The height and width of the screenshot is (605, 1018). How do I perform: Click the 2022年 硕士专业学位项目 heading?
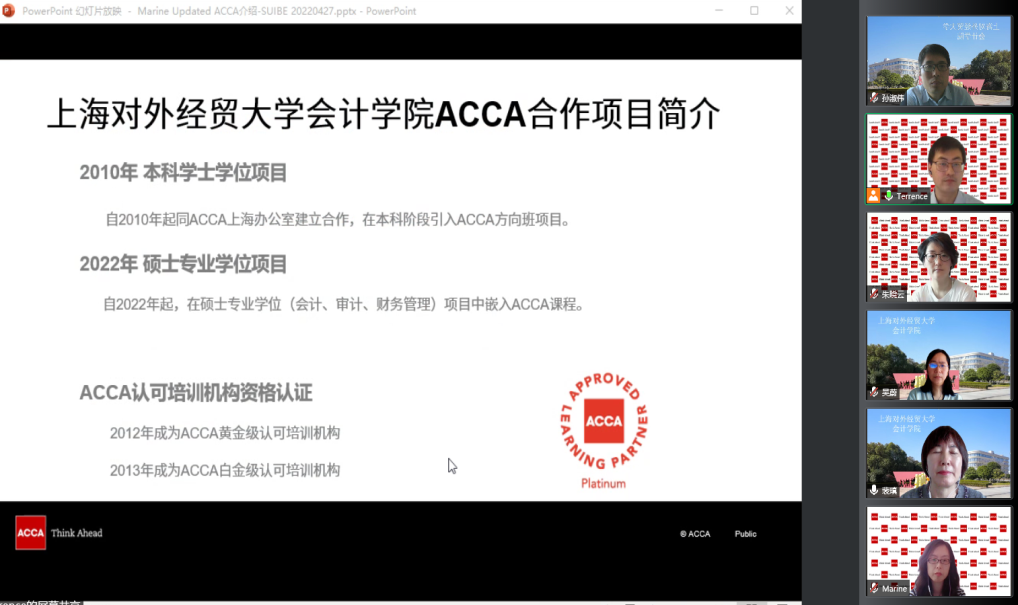tap(183, 264)
